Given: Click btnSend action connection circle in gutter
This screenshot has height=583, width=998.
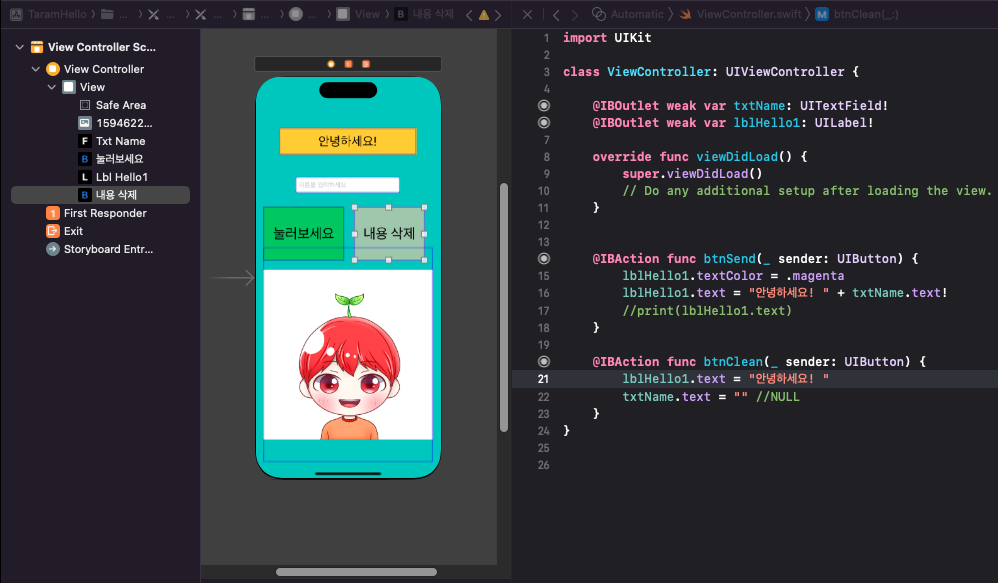Looking at the screenshot, I should click(544, 258).
